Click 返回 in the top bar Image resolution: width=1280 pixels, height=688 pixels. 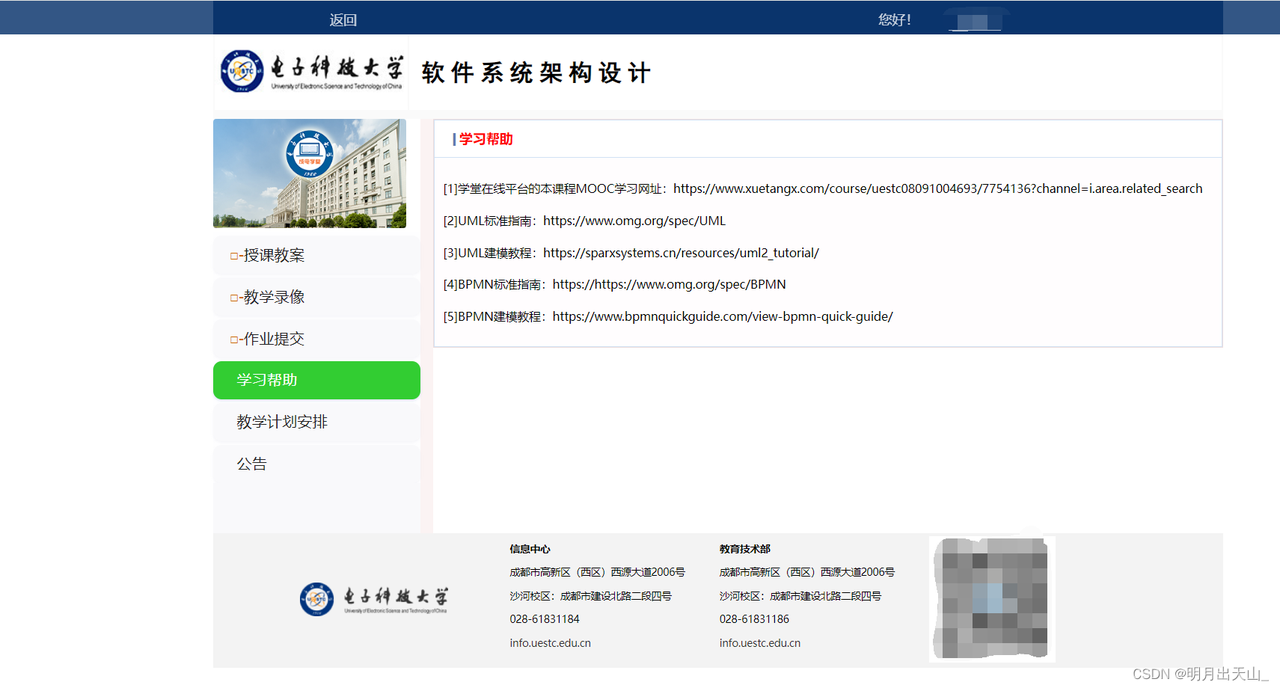click(x=343, y=20)
